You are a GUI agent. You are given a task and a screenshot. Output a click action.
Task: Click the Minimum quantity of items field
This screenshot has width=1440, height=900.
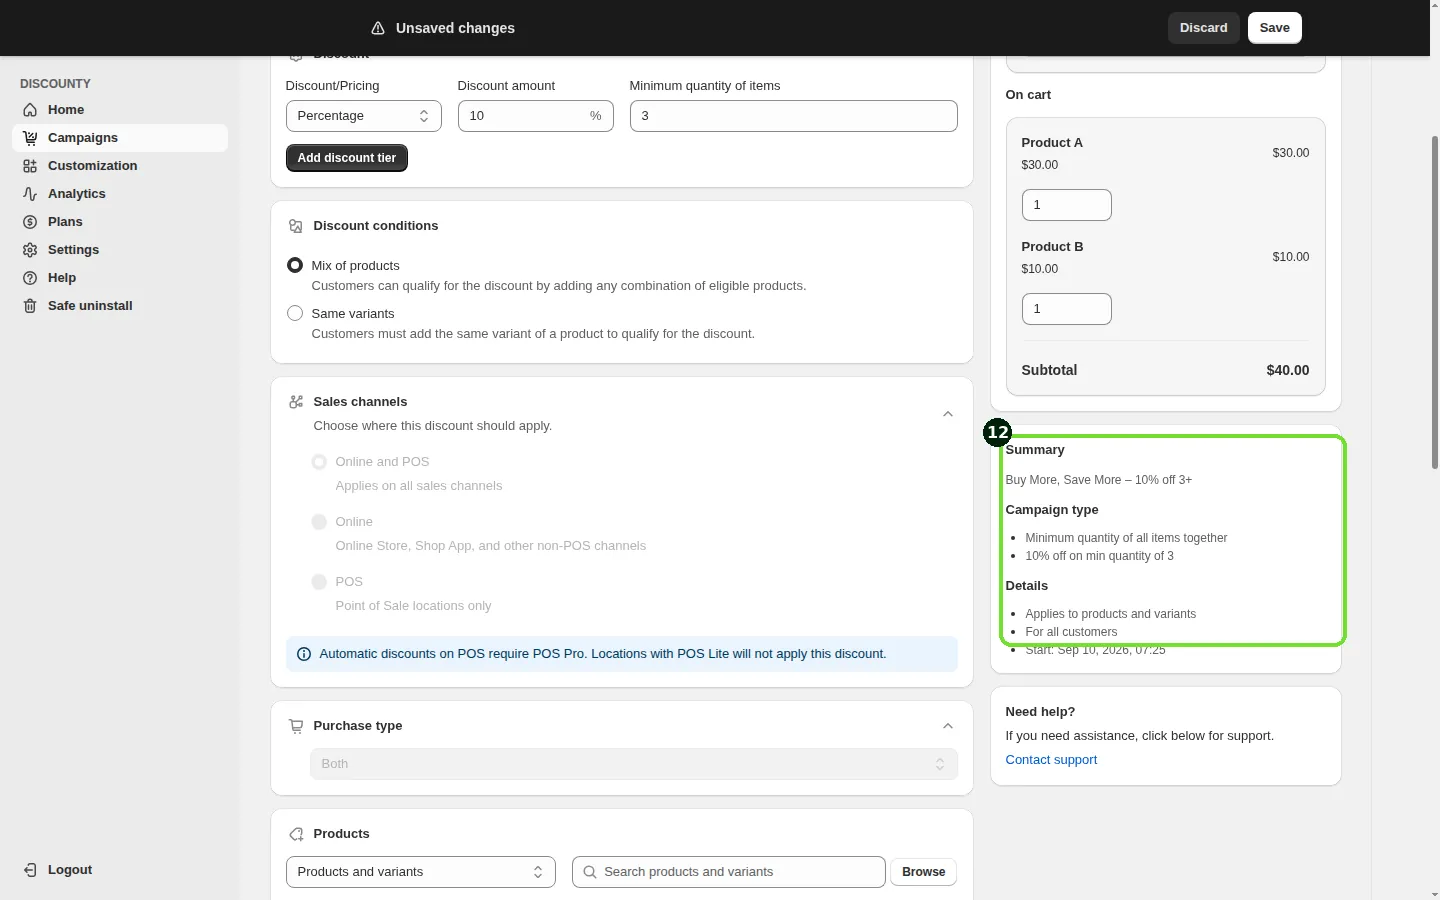(794, 116)
